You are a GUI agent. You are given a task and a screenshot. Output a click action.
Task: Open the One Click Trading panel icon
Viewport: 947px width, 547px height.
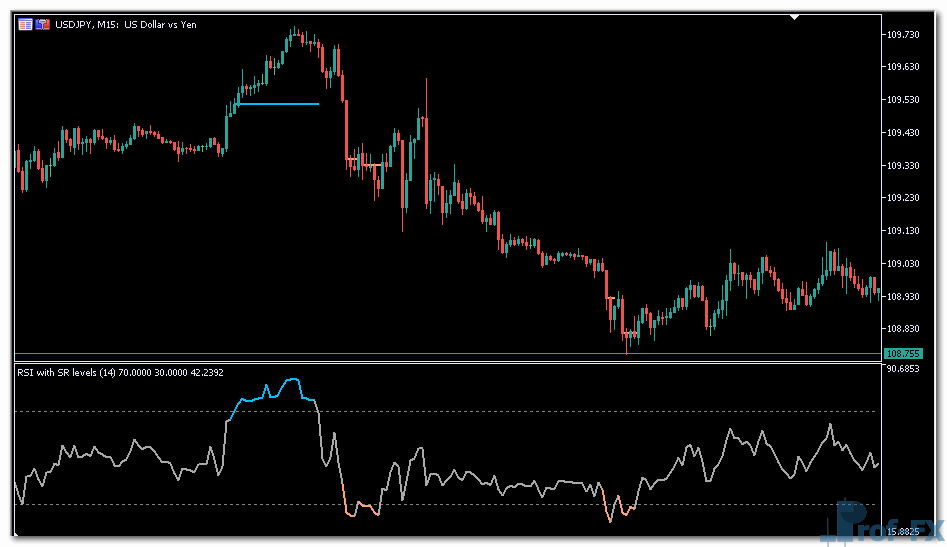click(x=25, y=24)
